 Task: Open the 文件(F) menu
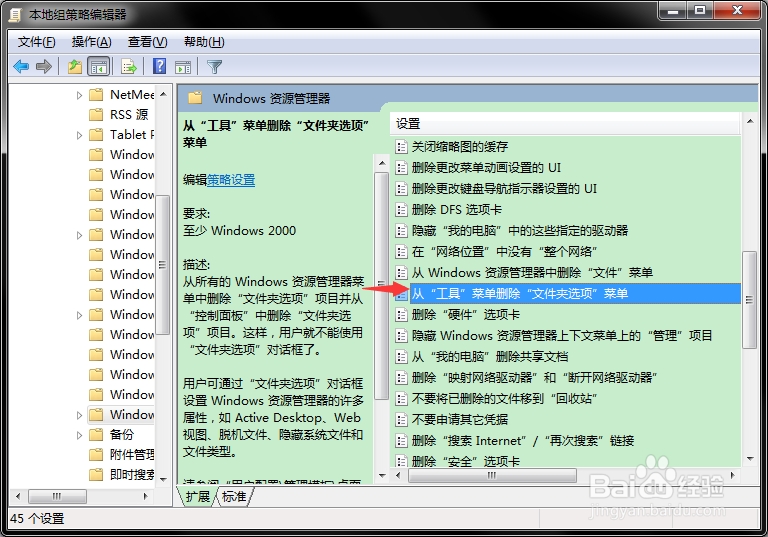click(37, 42)
